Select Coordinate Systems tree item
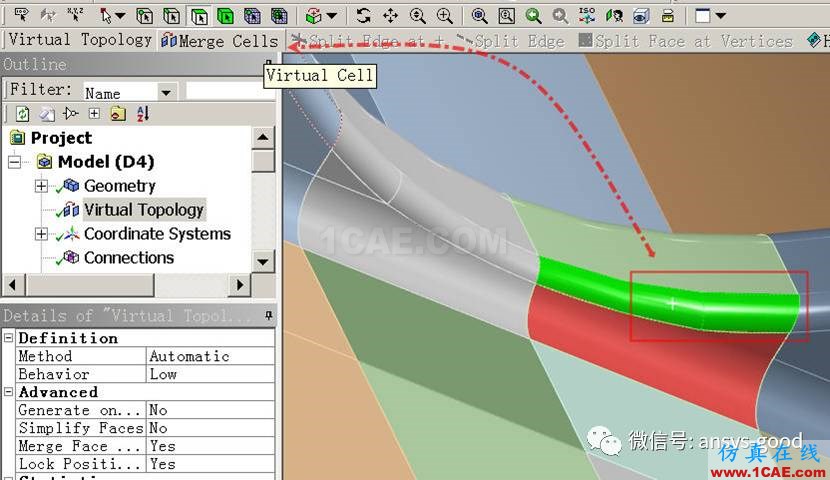 click(x=157, y=234)
